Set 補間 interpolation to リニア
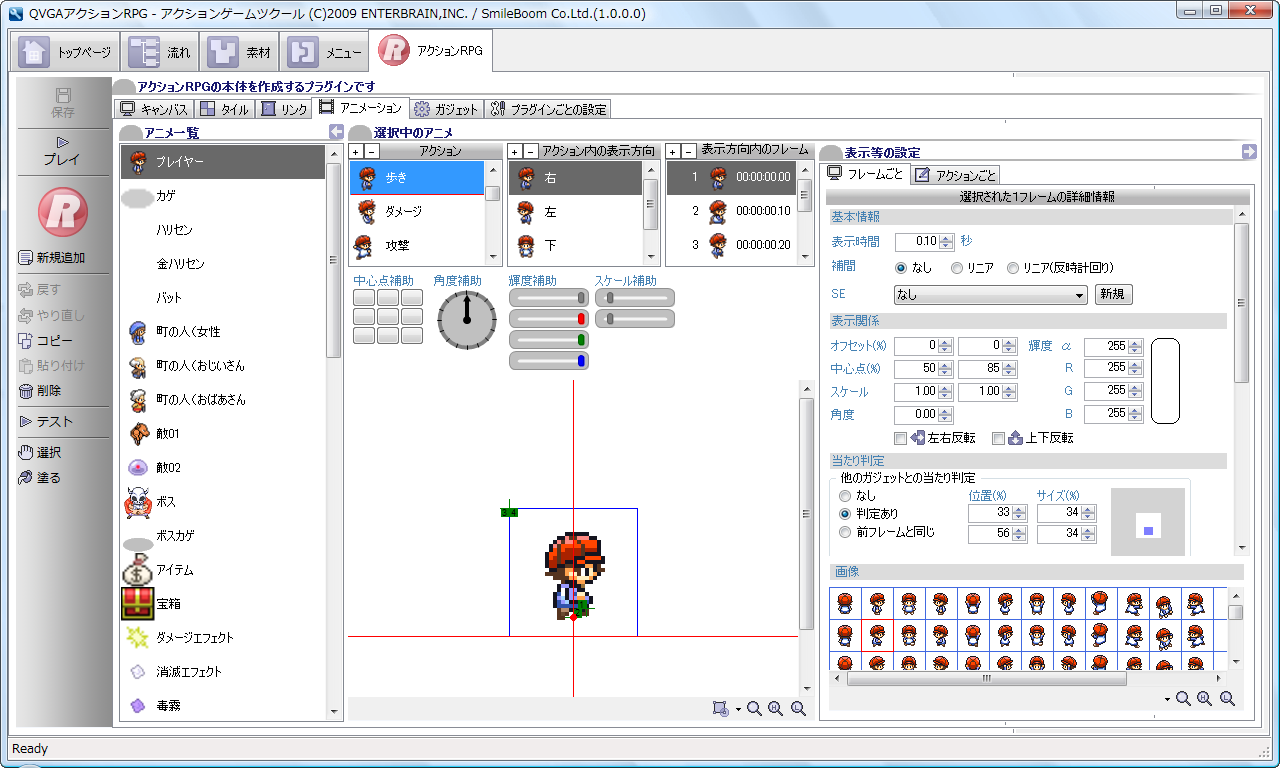 click(x=957, y=268)
